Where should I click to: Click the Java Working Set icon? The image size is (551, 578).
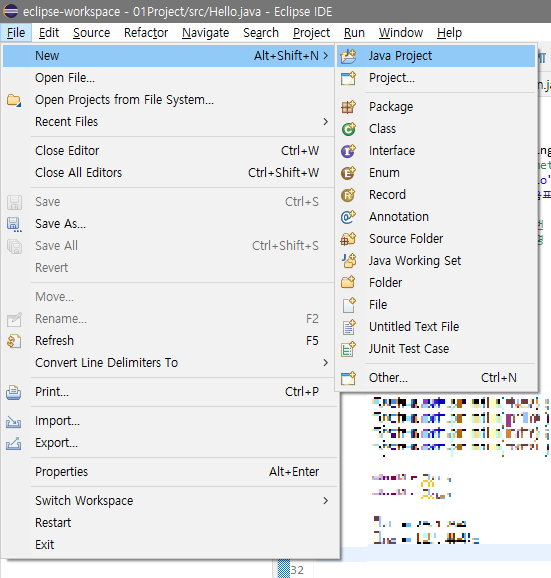coord(348,261)
